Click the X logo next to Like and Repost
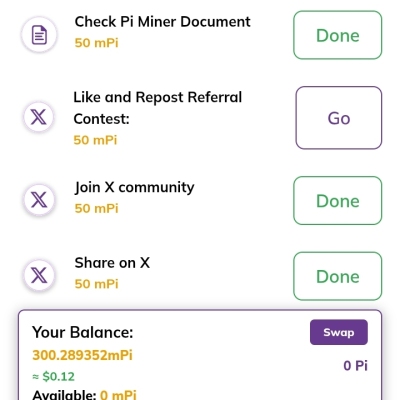The height and width of the screenshot is (400, 400). click(x=39, y=117)
